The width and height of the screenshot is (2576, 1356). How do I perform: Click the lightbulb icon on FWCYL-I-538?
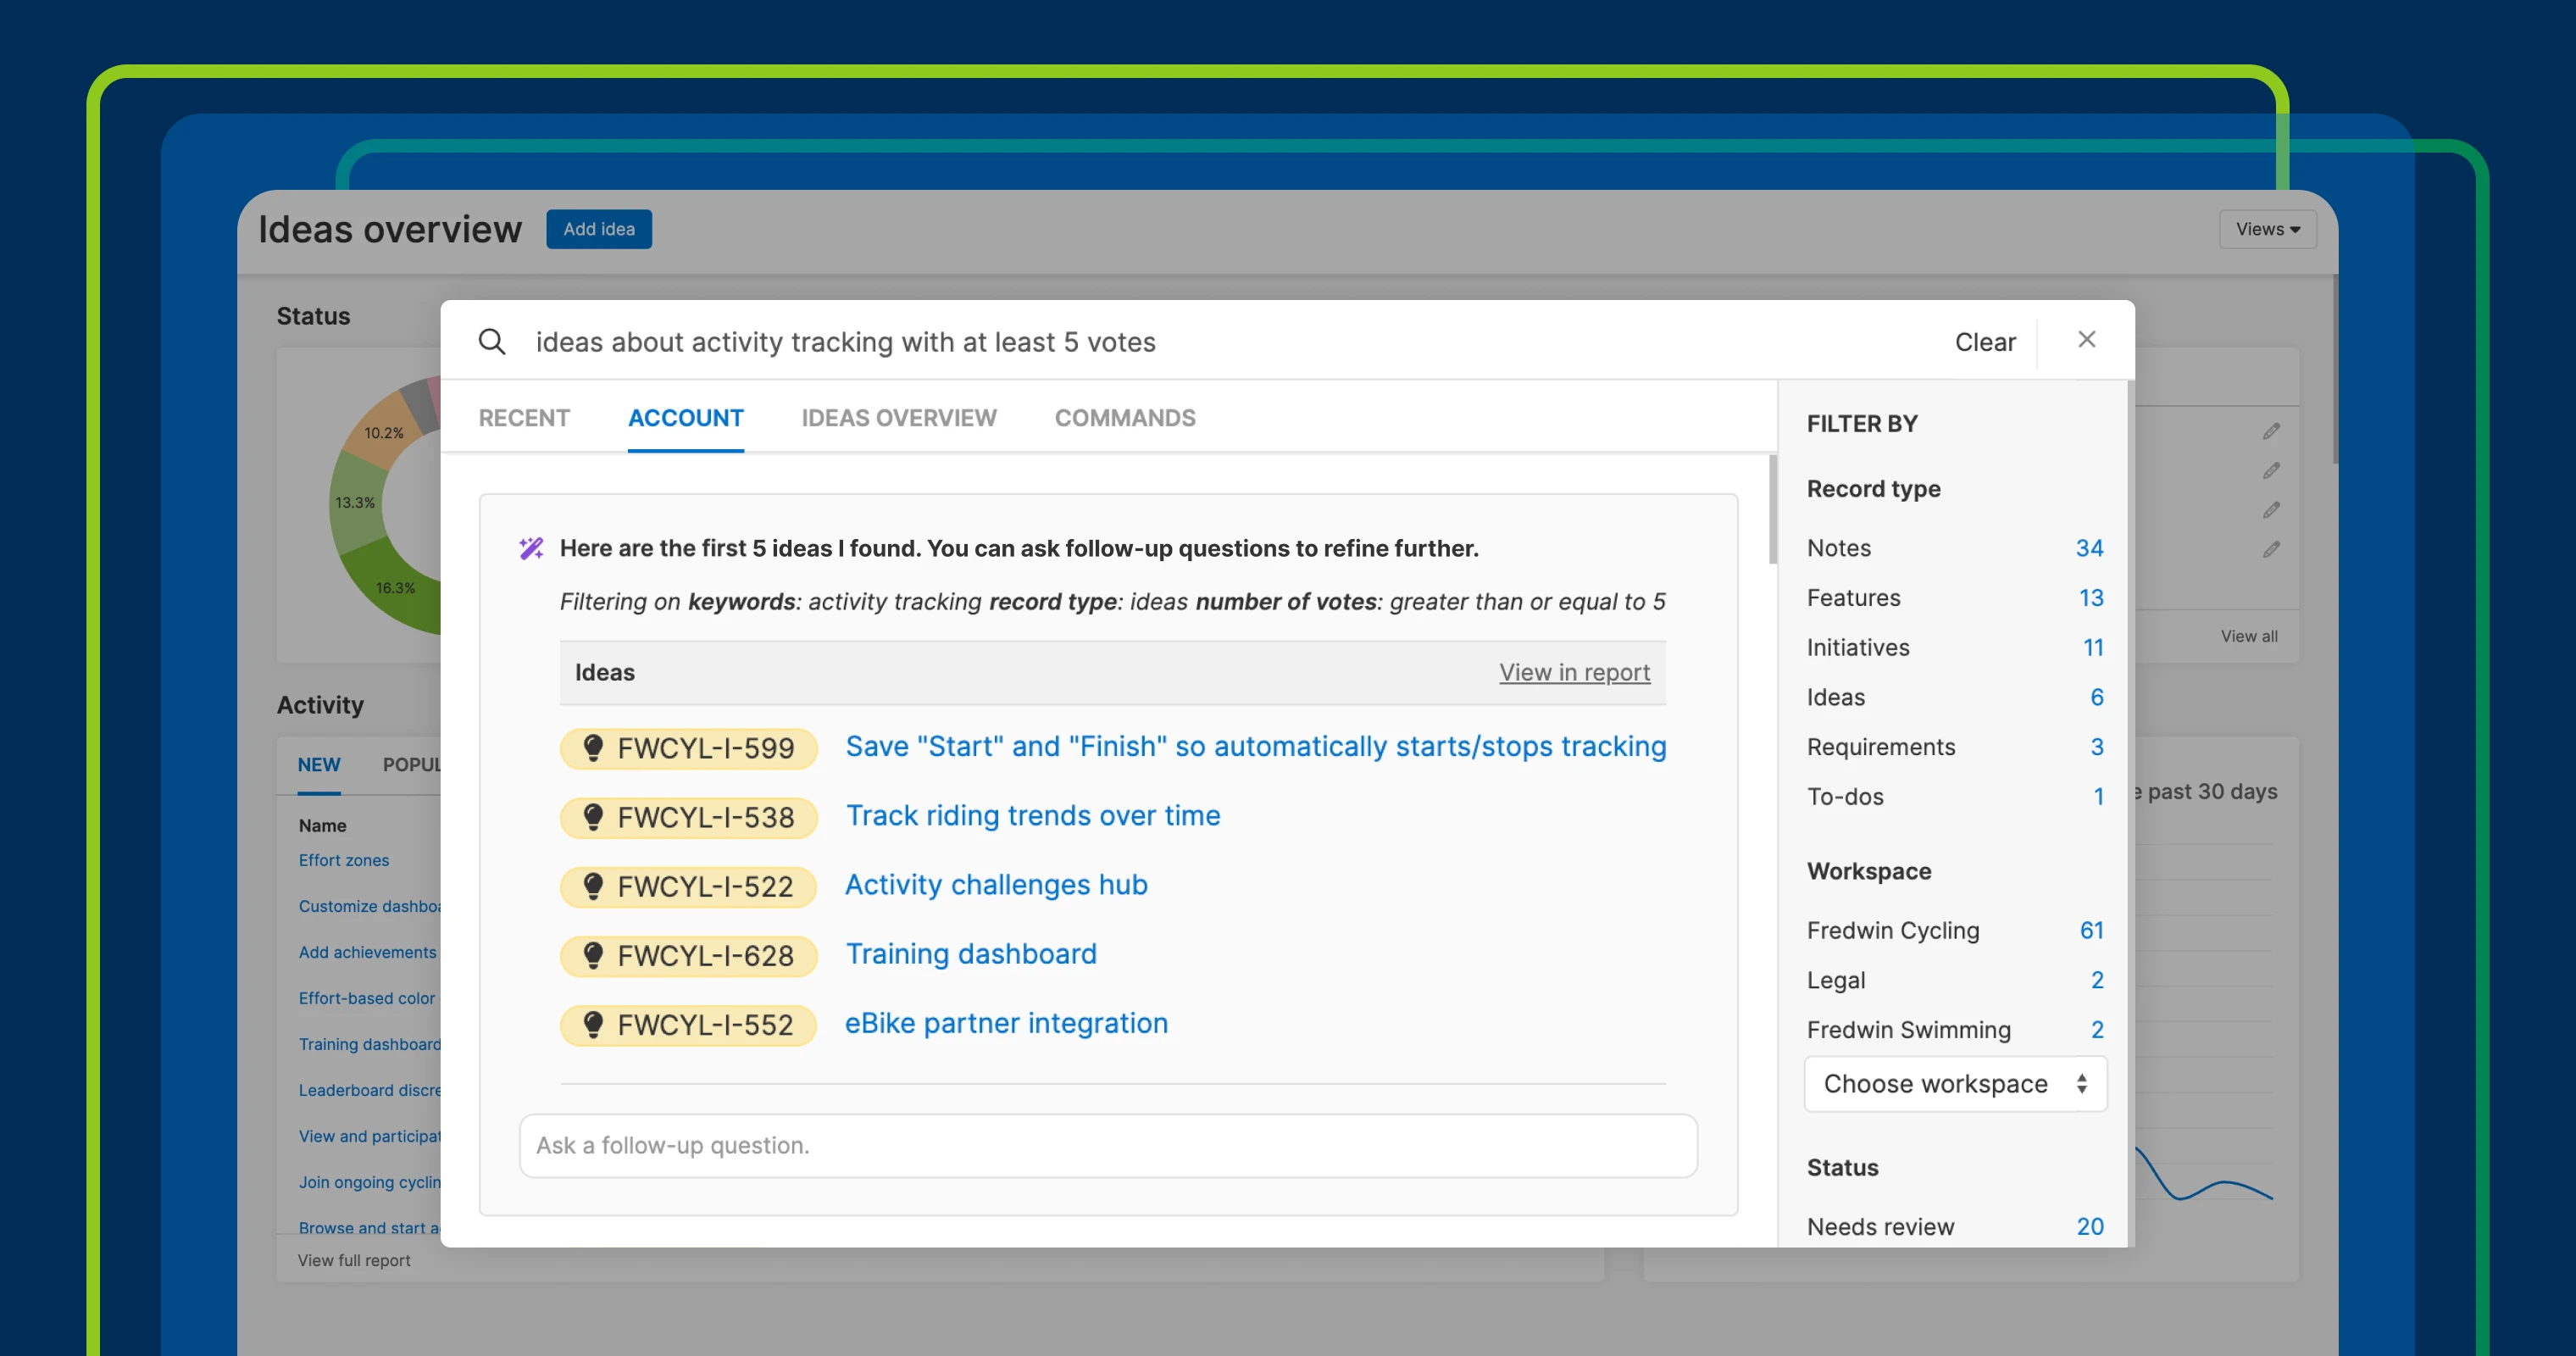pos(593,817)
